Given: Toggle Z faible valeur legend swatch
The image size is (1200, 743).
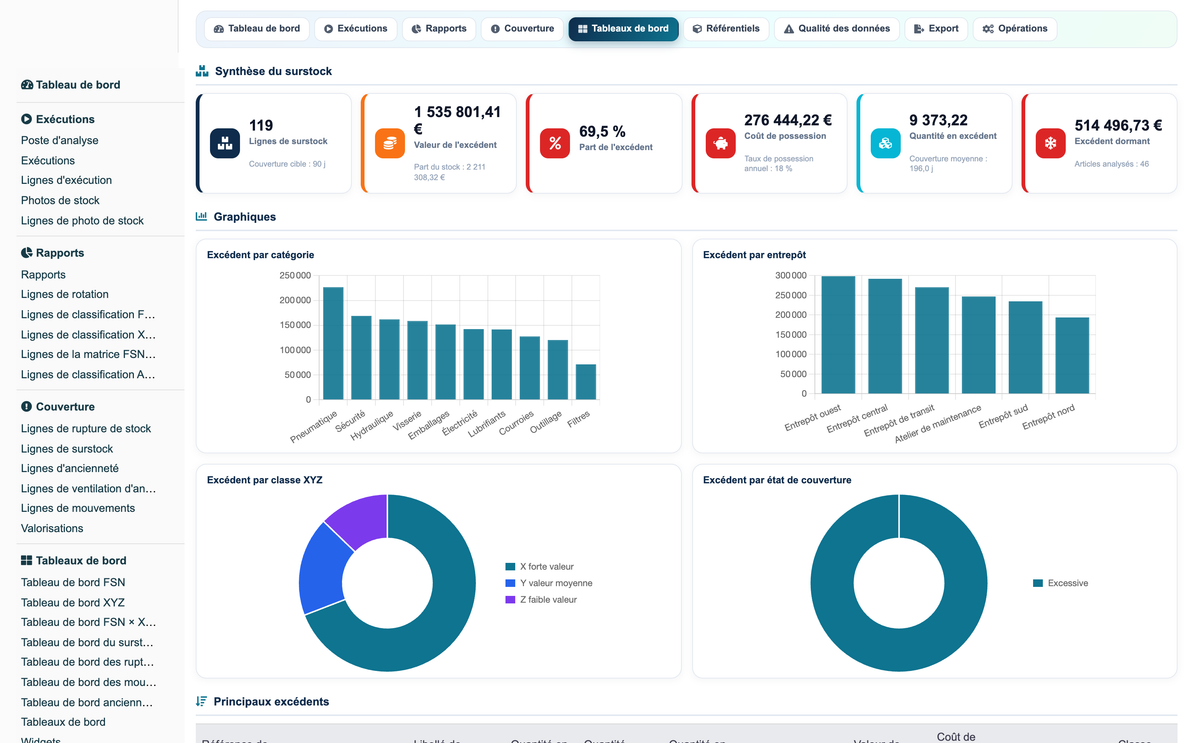Looking at the screenshot, I should point(510,600).
